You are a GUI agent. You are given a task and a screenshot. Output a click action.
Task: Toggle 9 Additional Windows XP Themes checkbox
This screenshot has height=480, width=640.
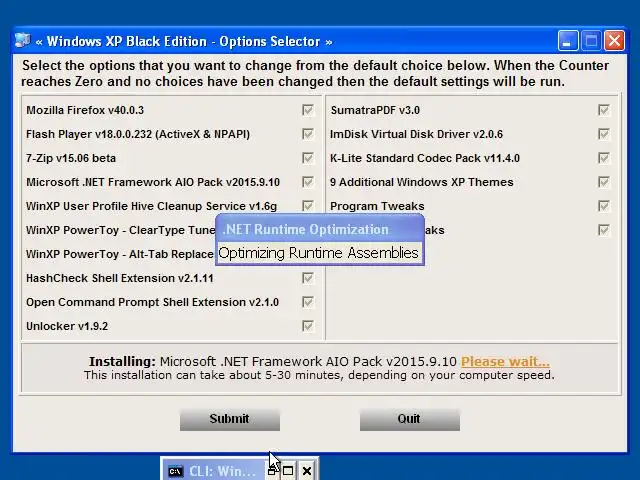coord(604,182)
